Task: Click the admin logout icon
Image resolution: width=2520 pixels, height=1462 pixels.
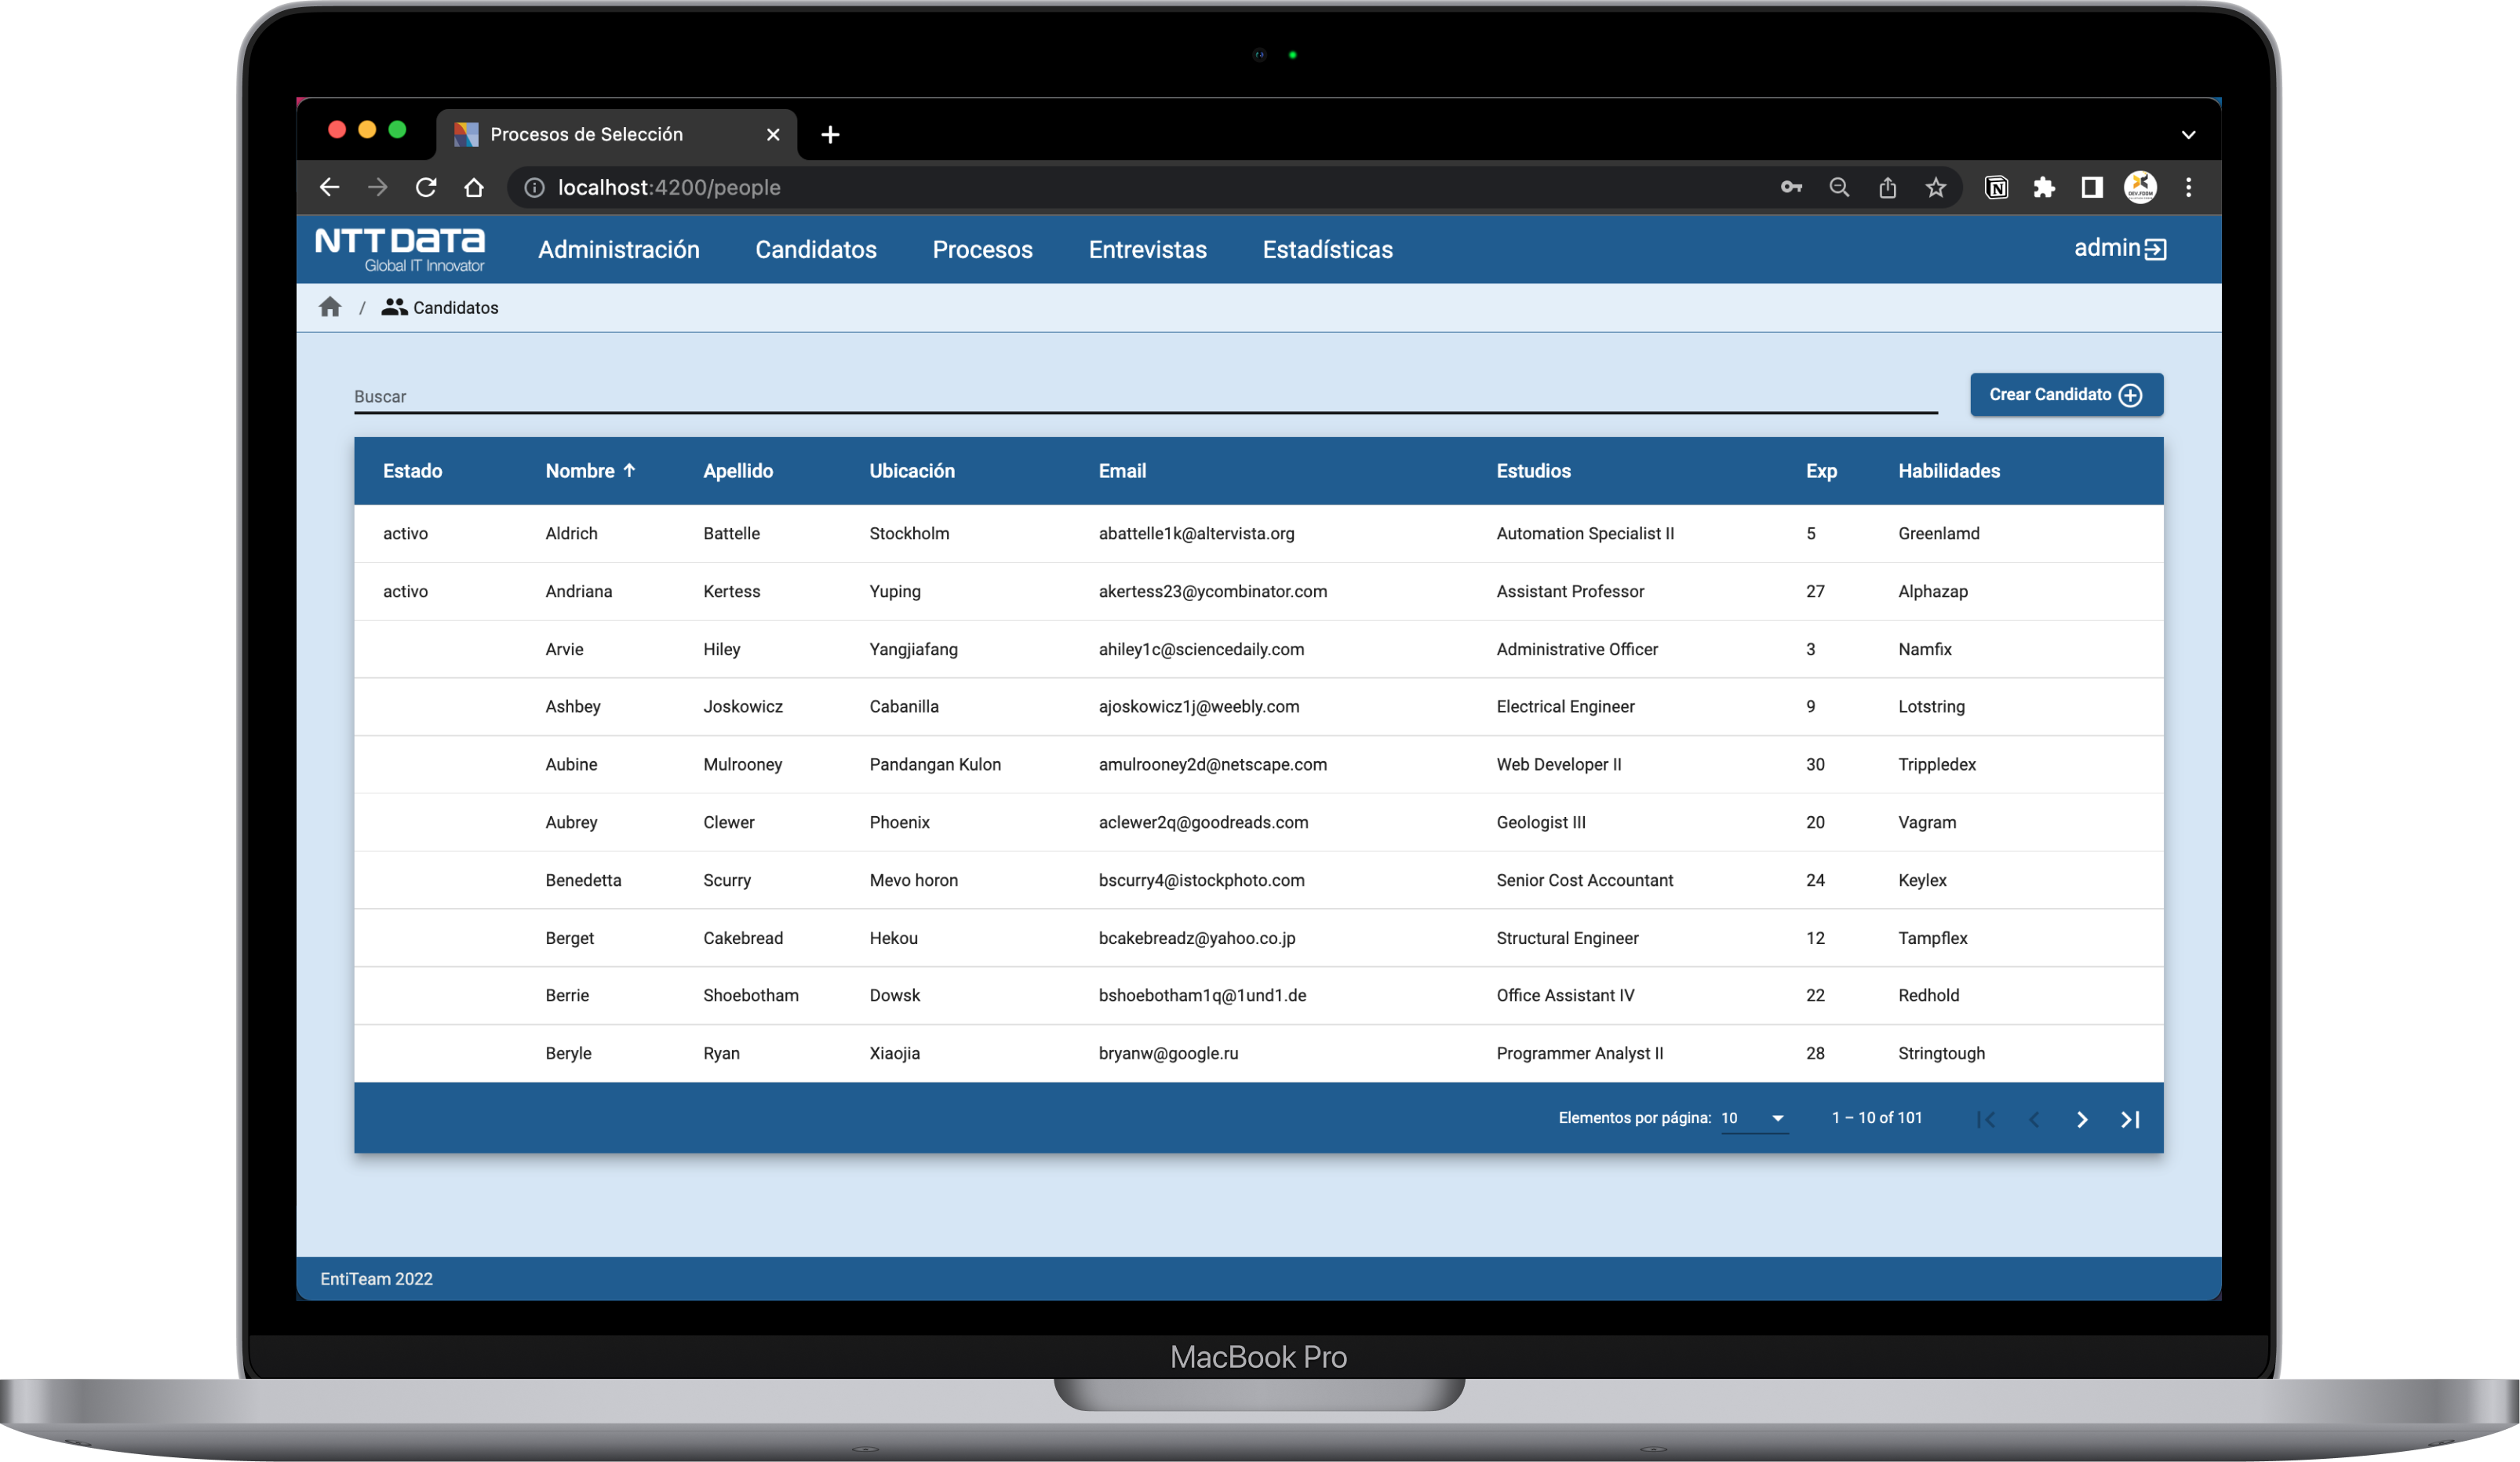Action: point(2155,249)
